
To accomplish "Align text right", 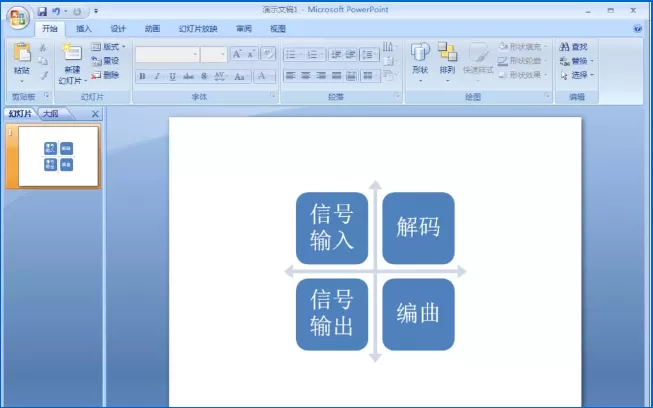I will pos(321,76).
